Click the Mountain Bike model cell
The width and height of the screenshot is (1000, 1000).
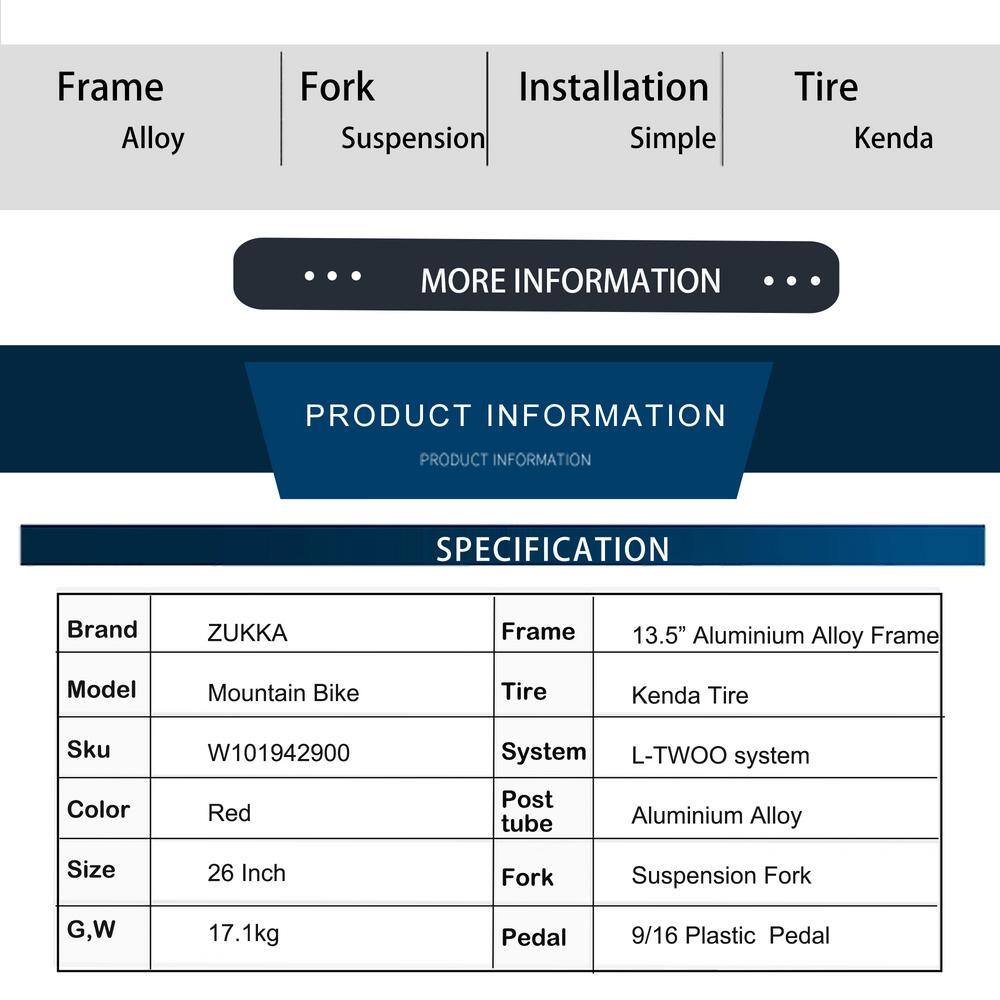(x=322, y=684)
